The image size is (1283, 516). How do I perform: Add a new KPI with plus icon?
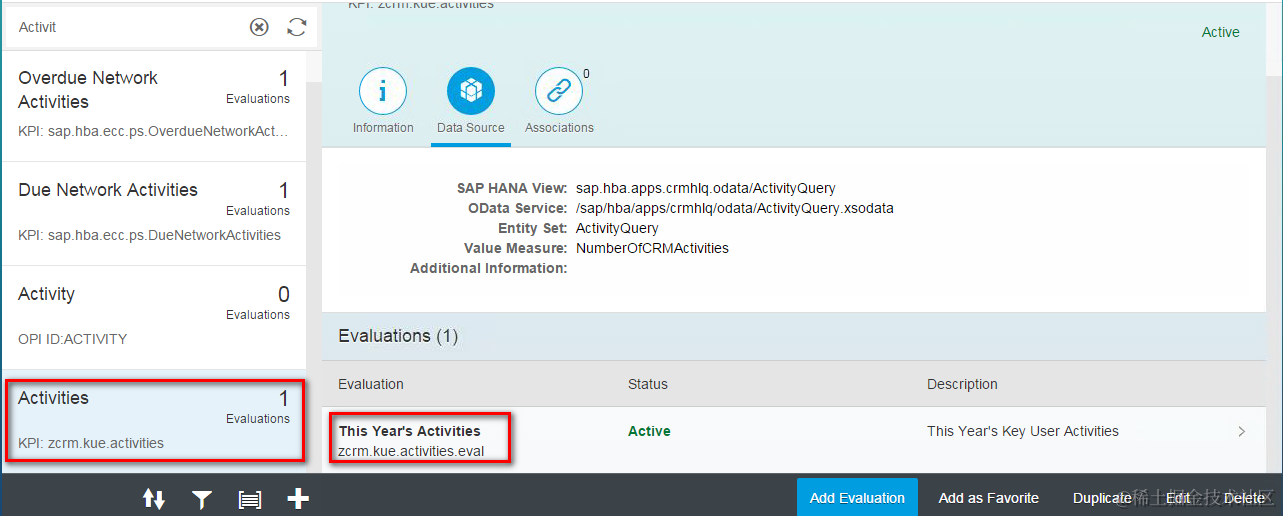(298, 498)
